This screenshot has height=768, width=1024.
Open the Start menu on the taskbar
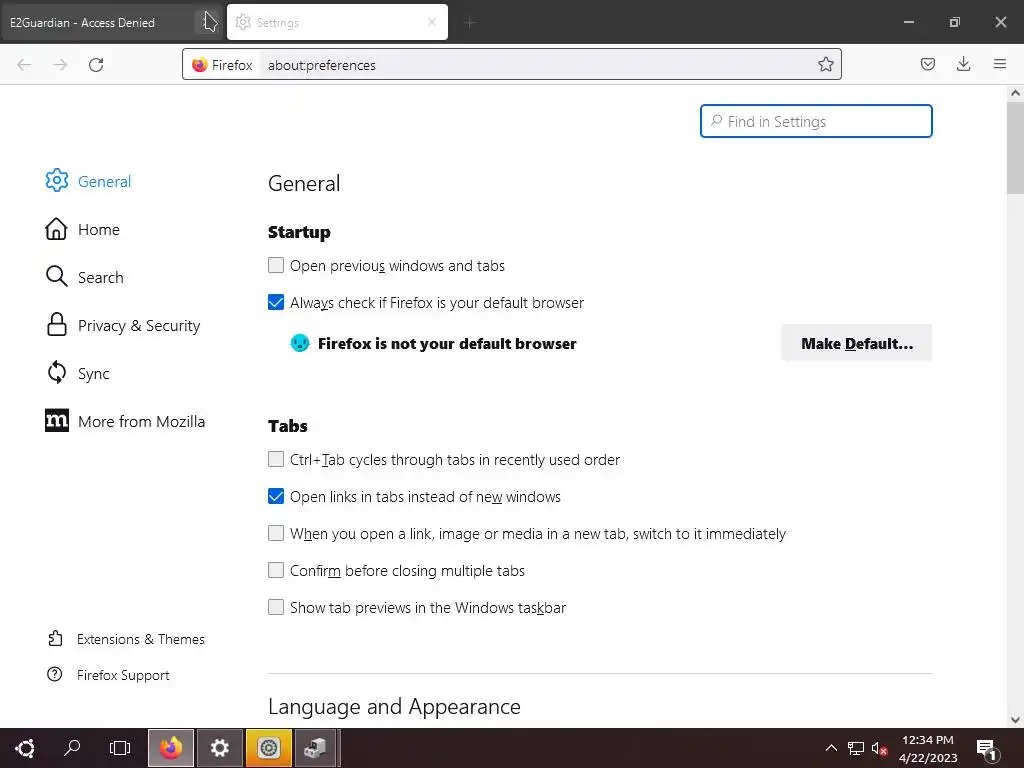[25, 748]
